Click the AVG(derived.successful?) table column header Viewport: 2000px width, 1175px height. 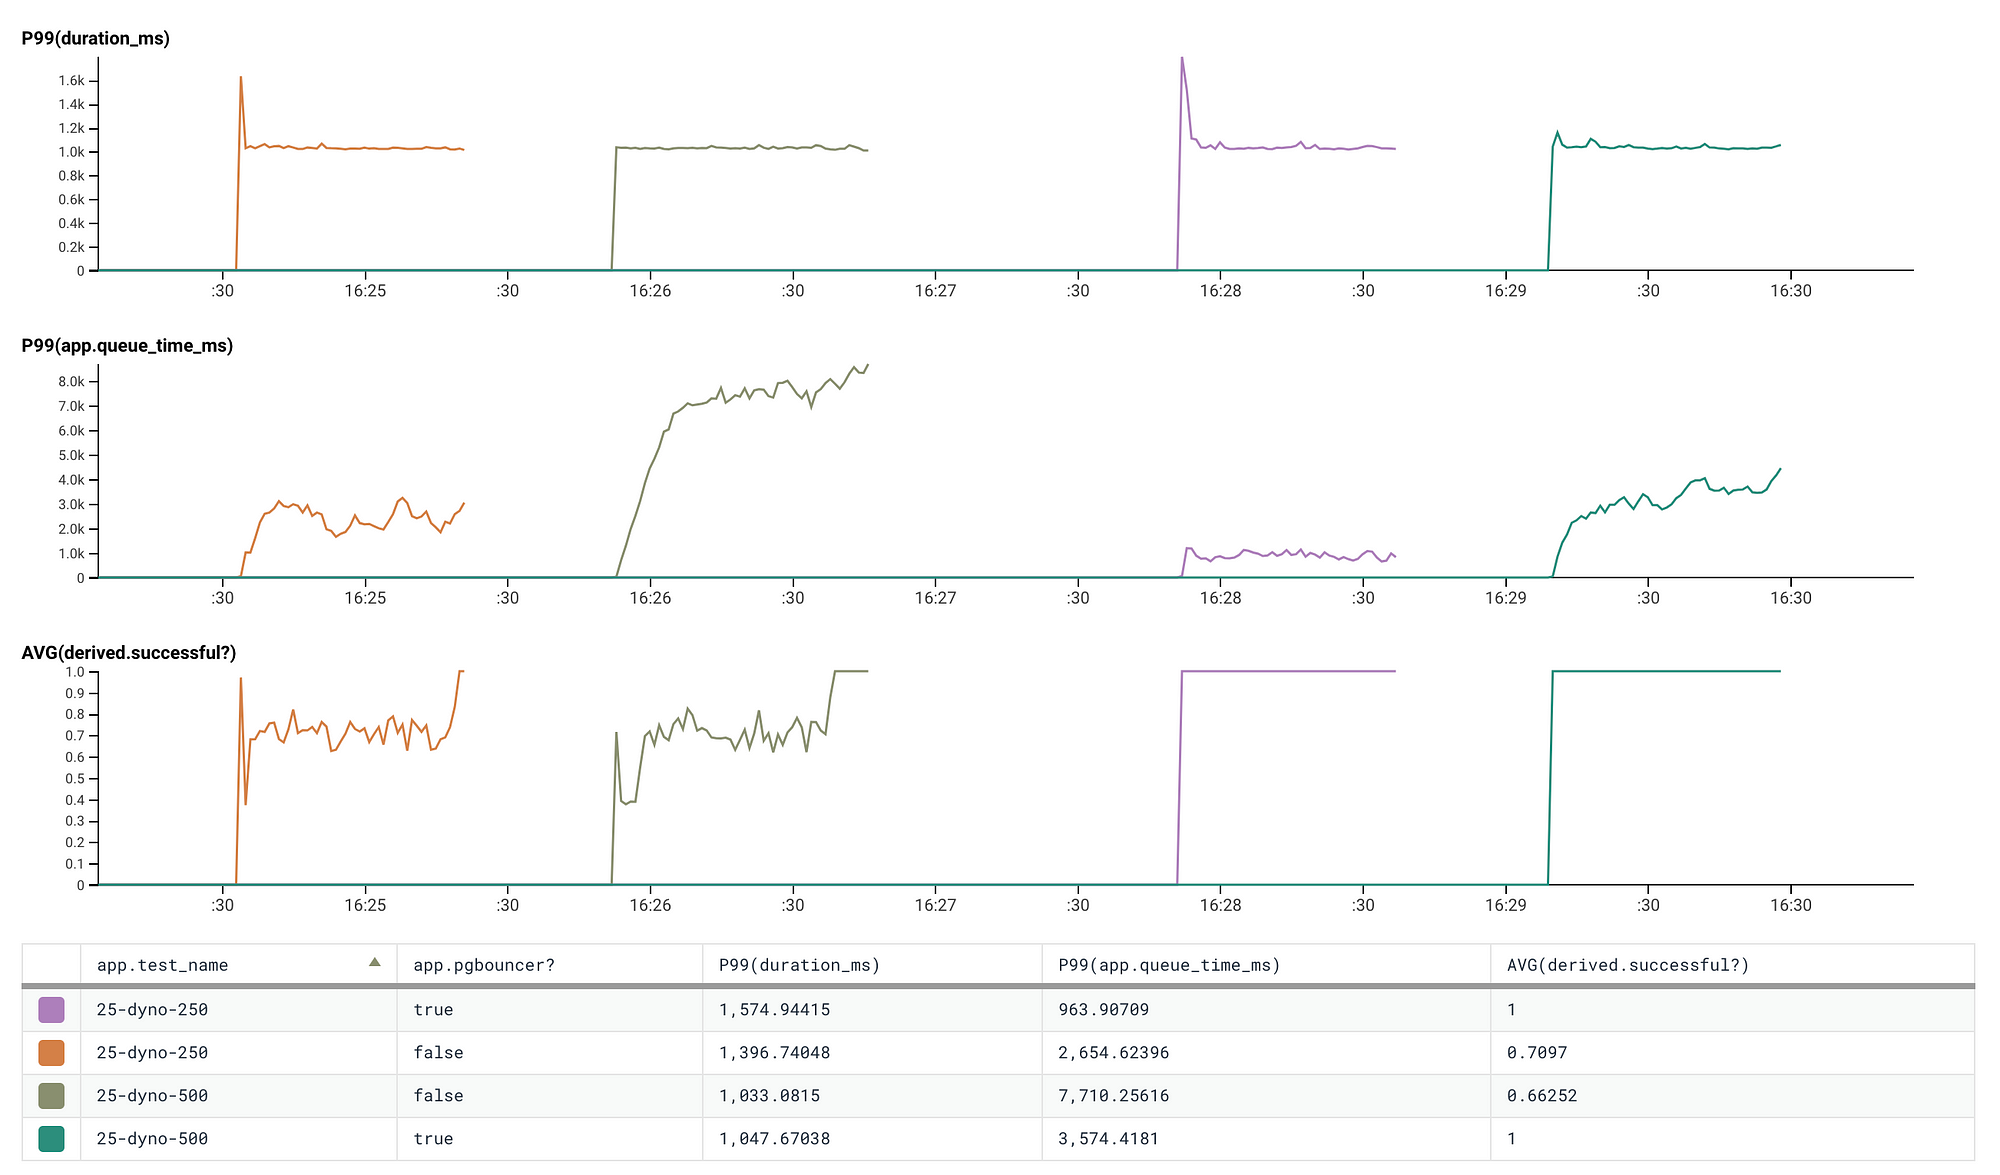point(1732,965)
